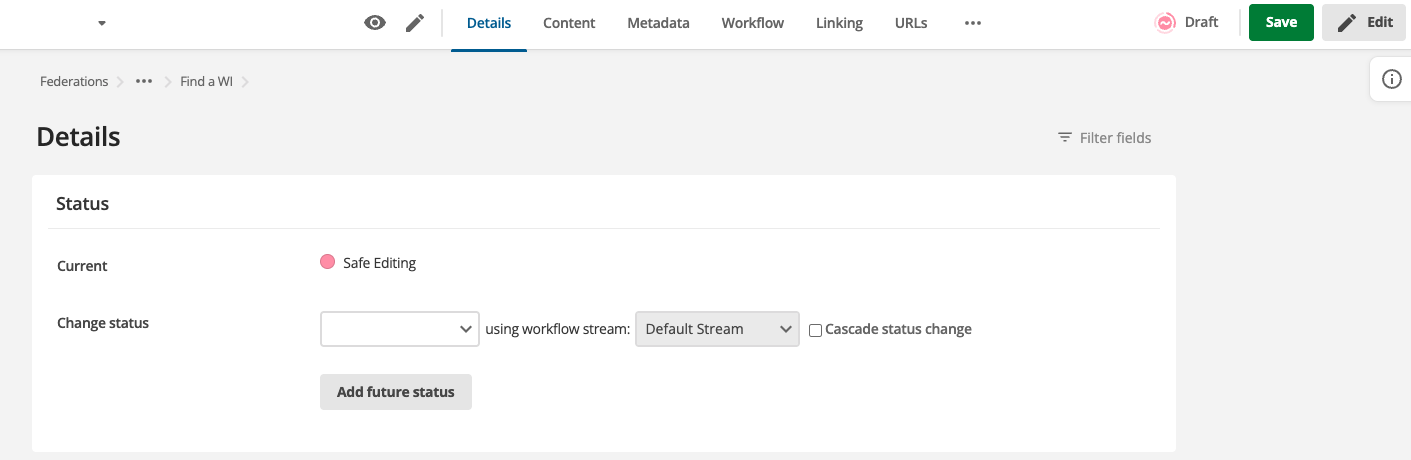The height and width of the screenshot is (460, 1411).
Task: Open the URLs tab
Action: [x=911, y=23]
